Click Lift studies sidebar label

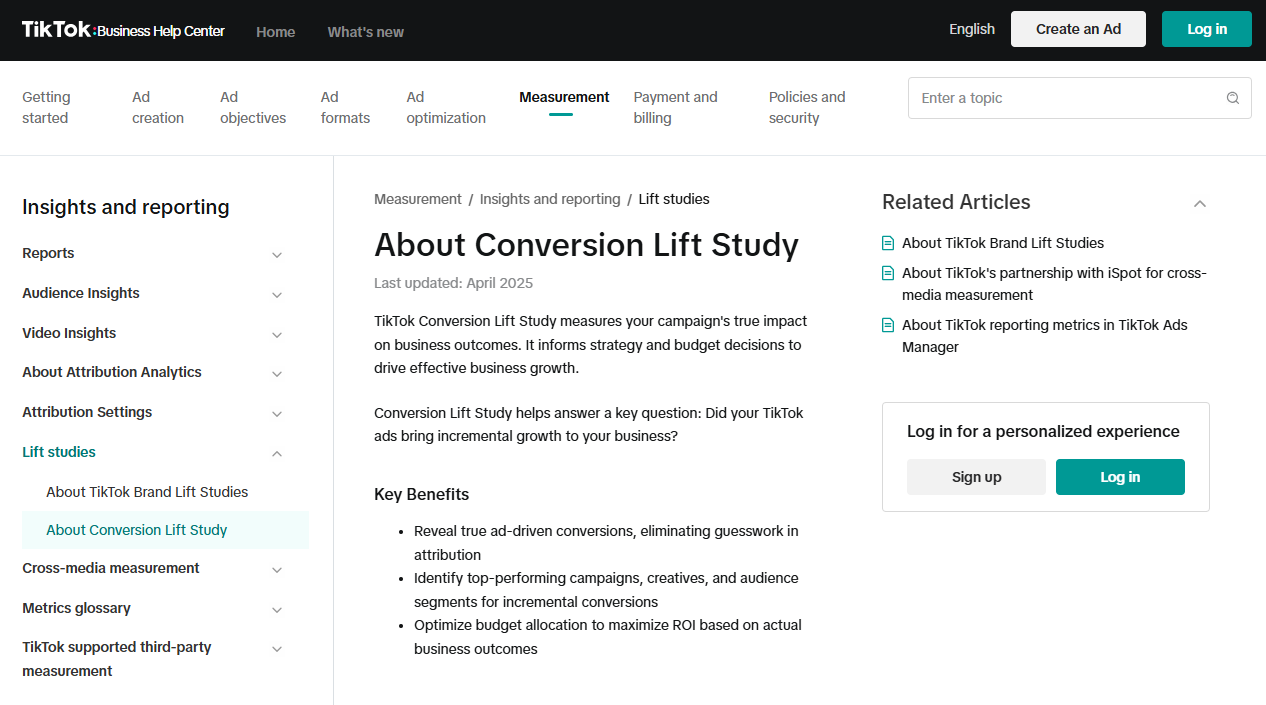tap(59, 452)
